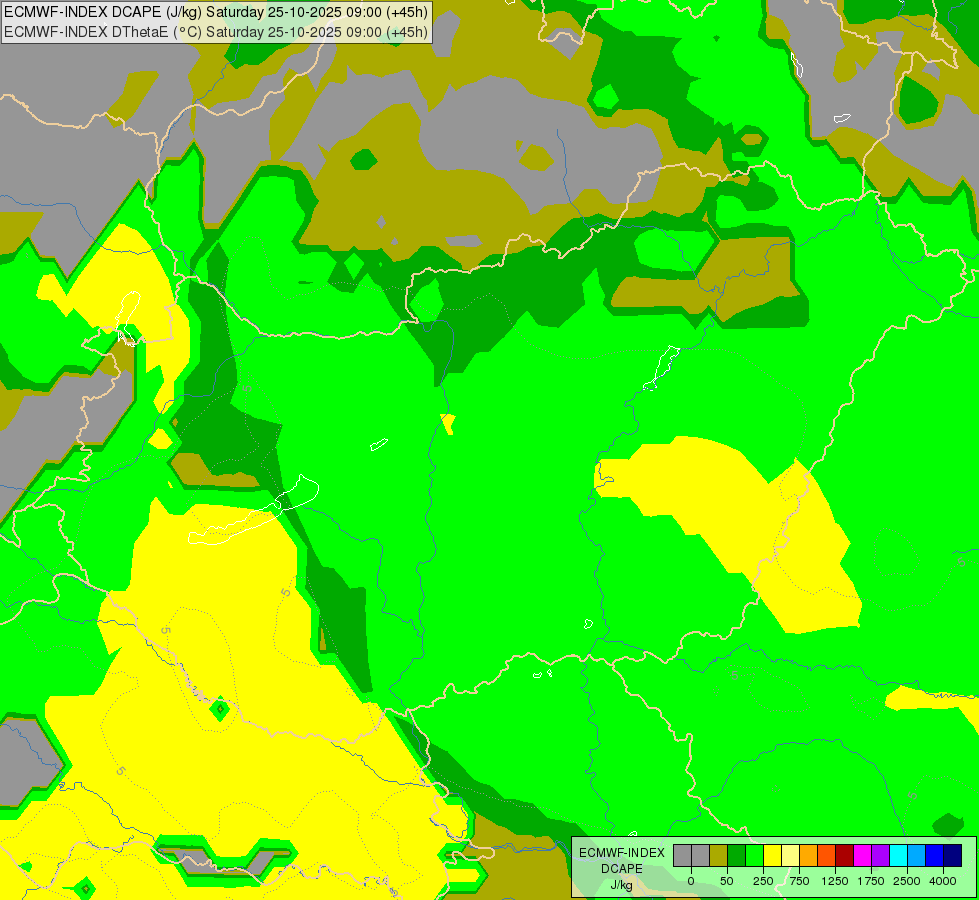This screenshot has width=979, height=900.
Task: Click the magenta legend swatch
Action: point(862,856)
